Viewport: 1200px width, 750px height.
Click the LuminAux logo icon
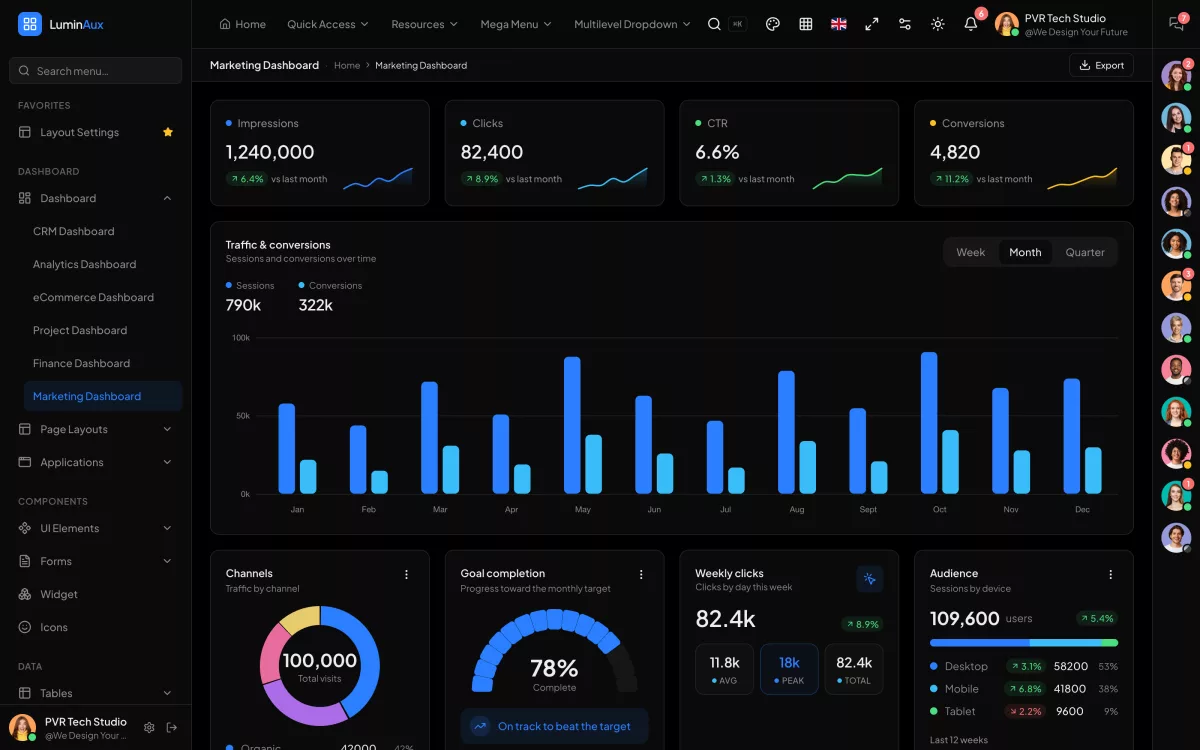pyautogui.click(x=30, y=24)
